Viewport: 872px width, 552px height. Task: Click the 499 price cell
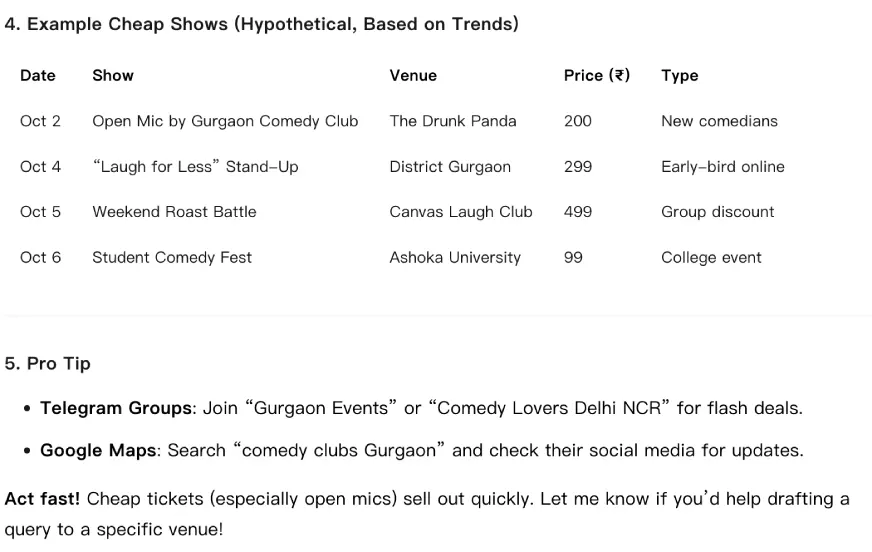coord(578,212)
